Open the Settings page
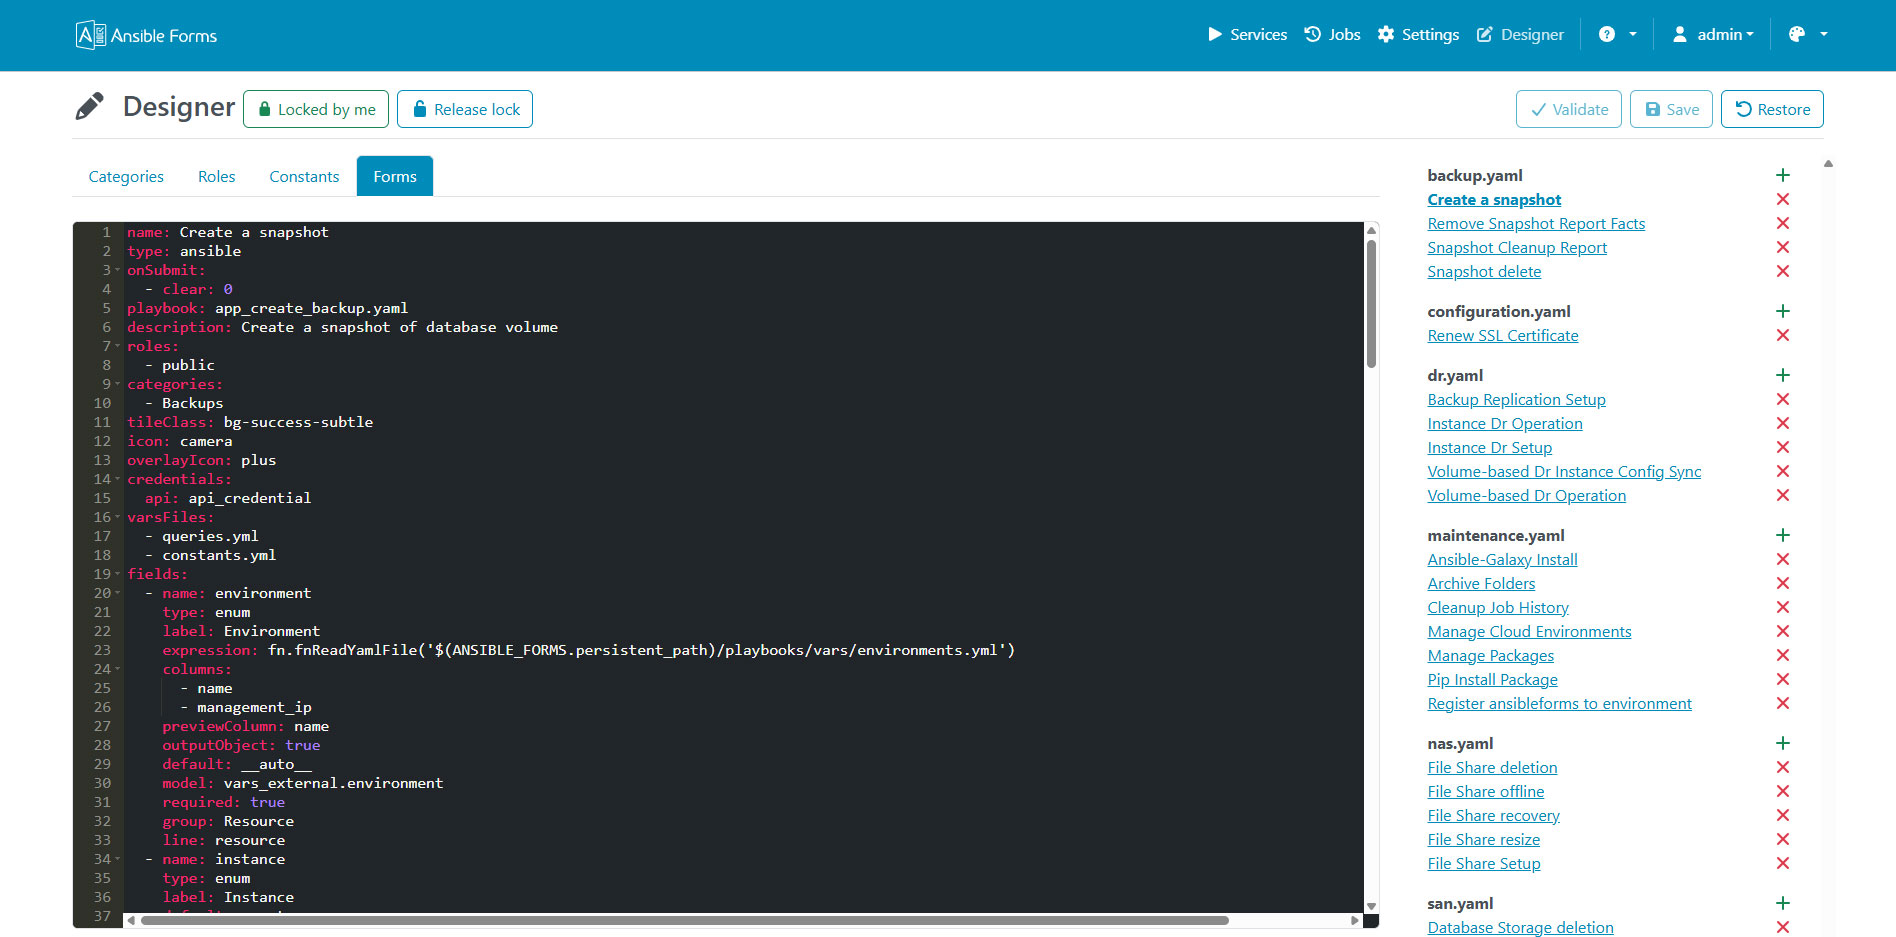This screenshot has height=937, width=1896. [x=1418, y=34]
